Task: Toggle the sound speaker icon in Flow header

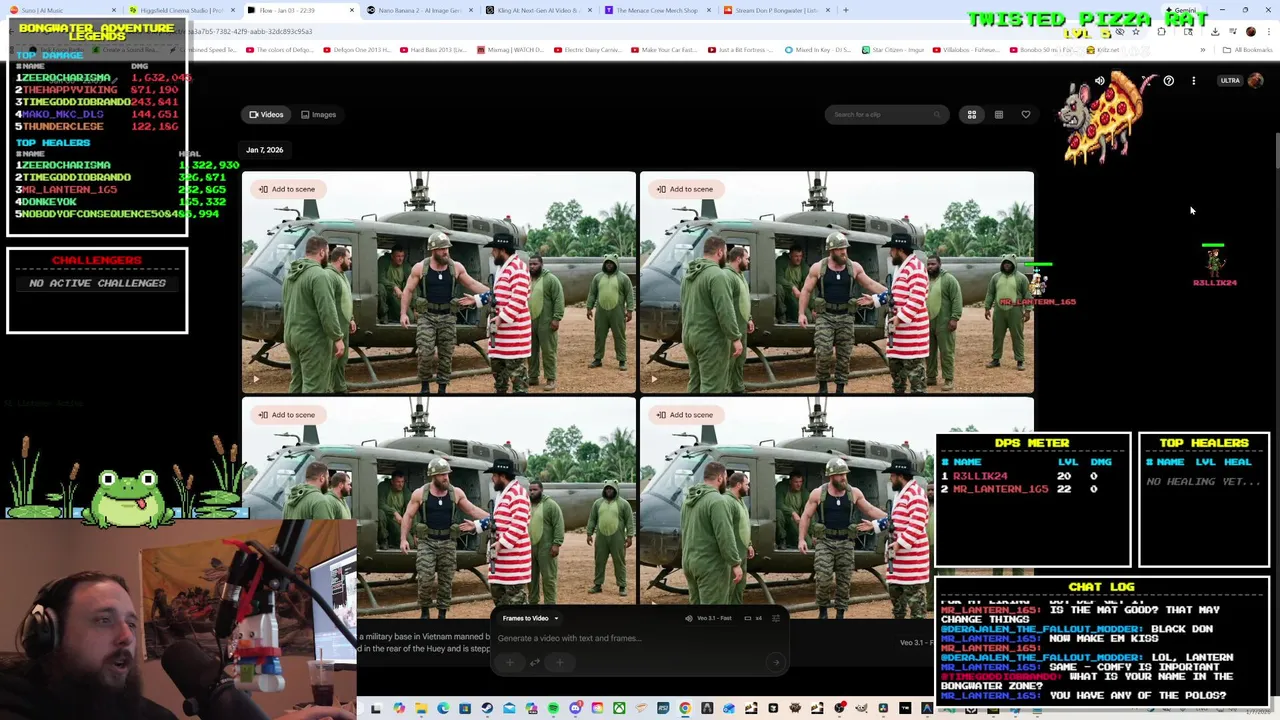Action: point(1099,81)
